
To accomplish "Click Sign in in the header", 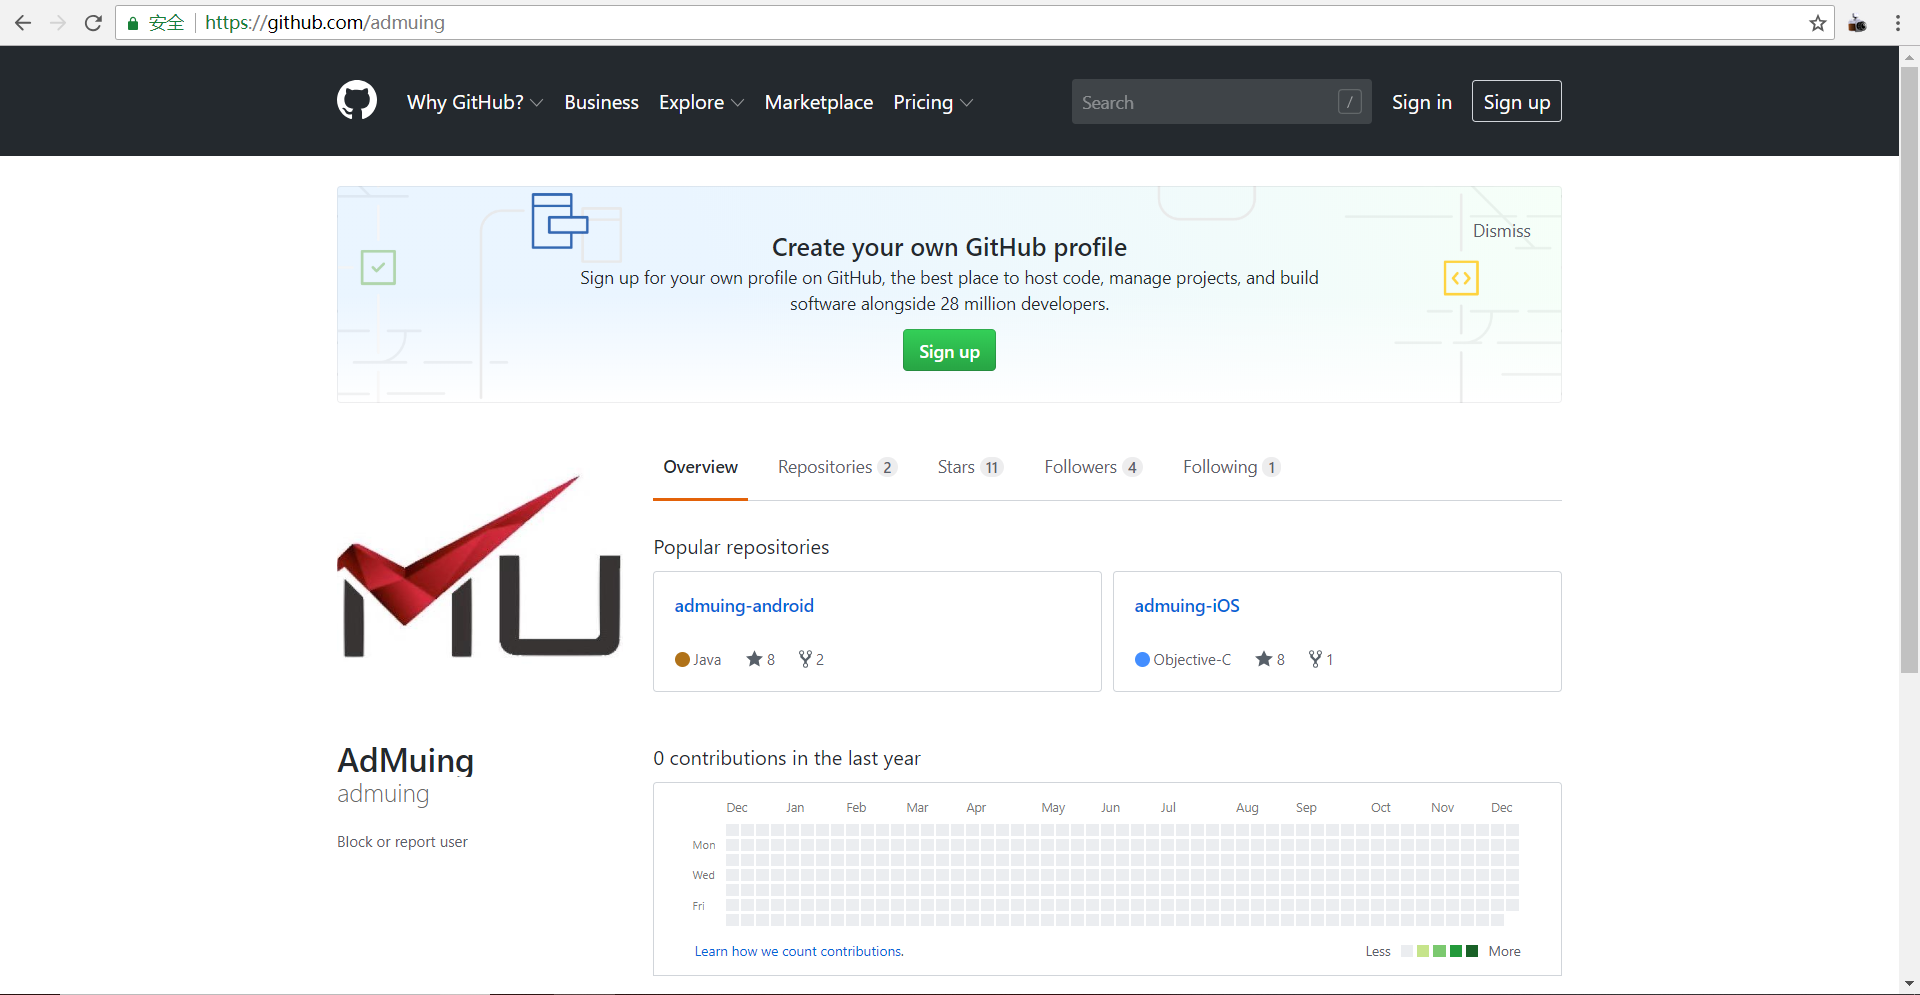I will click(1421, 102).
